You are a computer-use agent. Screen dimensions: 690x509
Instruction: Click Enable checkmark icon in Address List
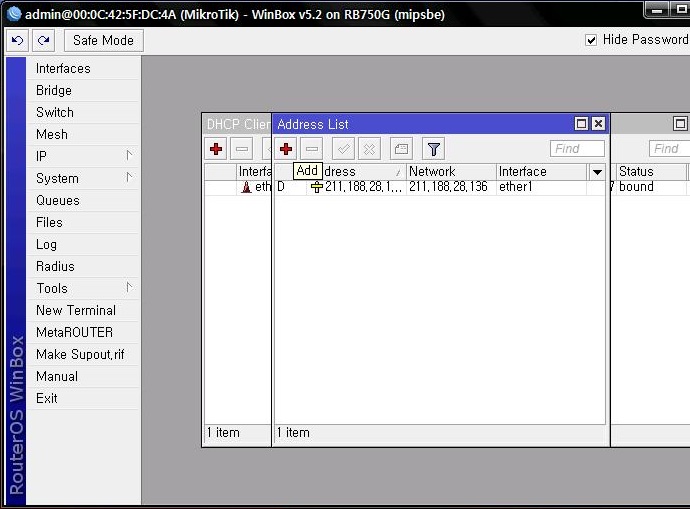[343, 149]
